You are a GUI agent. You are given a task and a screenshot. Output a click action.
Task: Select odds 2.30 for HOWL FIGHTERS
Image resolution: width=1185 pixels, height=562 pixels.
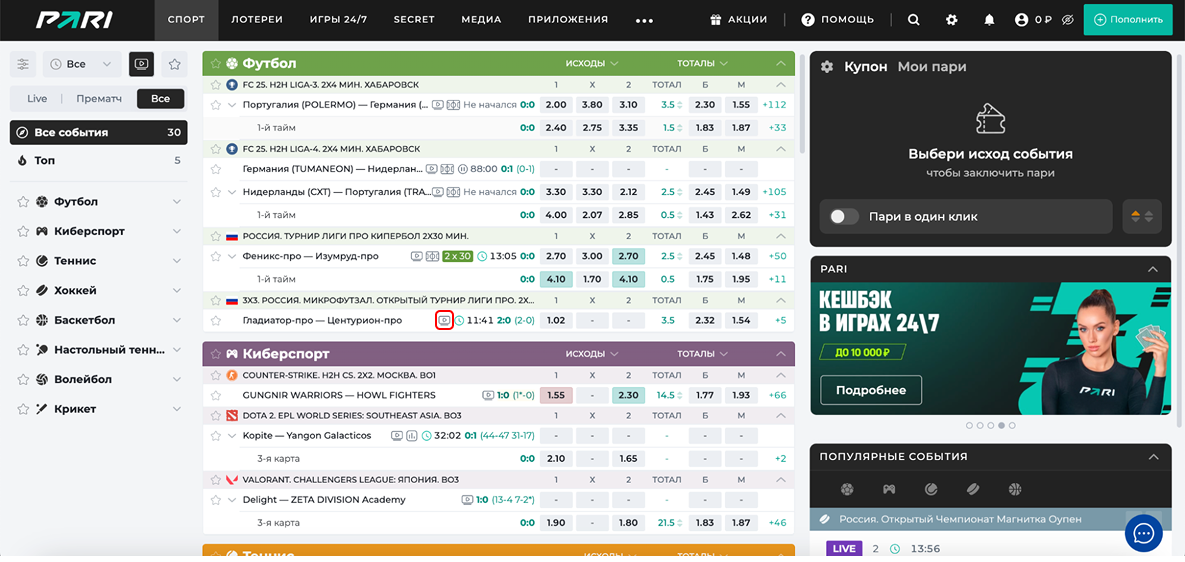[628, 395]
